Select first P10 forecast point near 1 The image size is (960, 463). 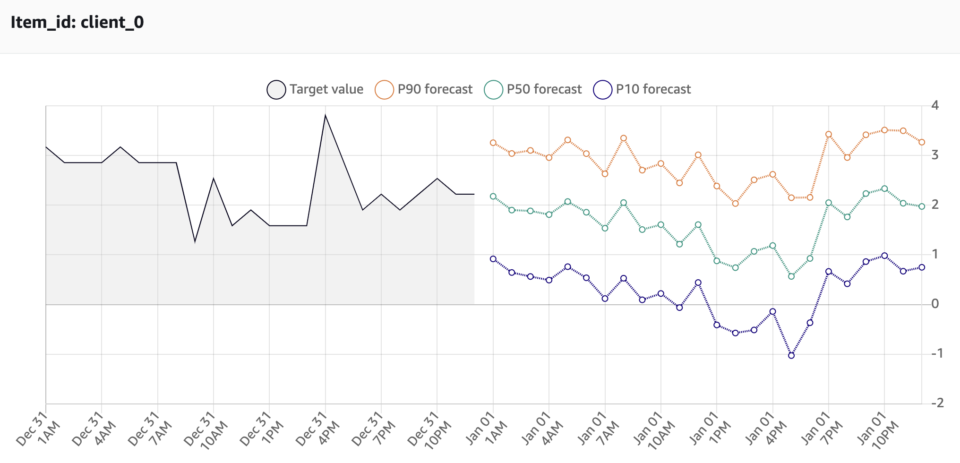[493, 259]
